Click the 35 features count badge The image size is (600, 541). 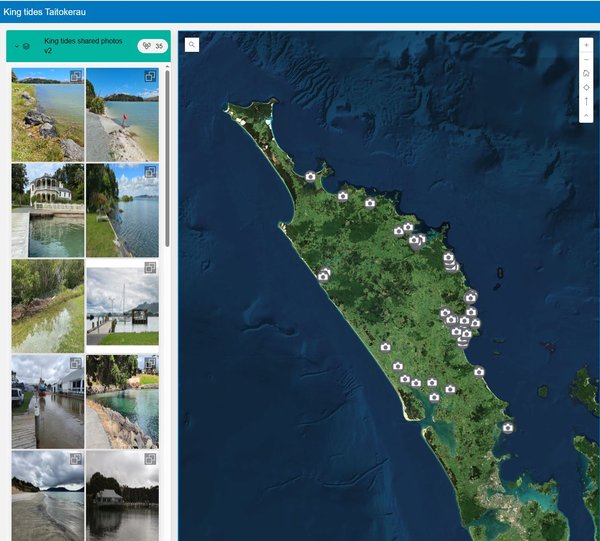click(153, 46)
